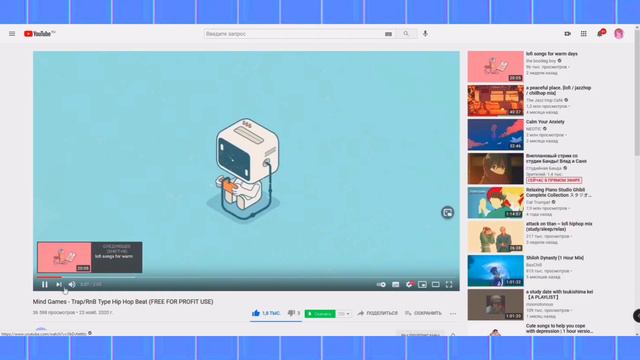Open the YouTube hamburger guide menu

pyautogui.click(x=12, y=34)
